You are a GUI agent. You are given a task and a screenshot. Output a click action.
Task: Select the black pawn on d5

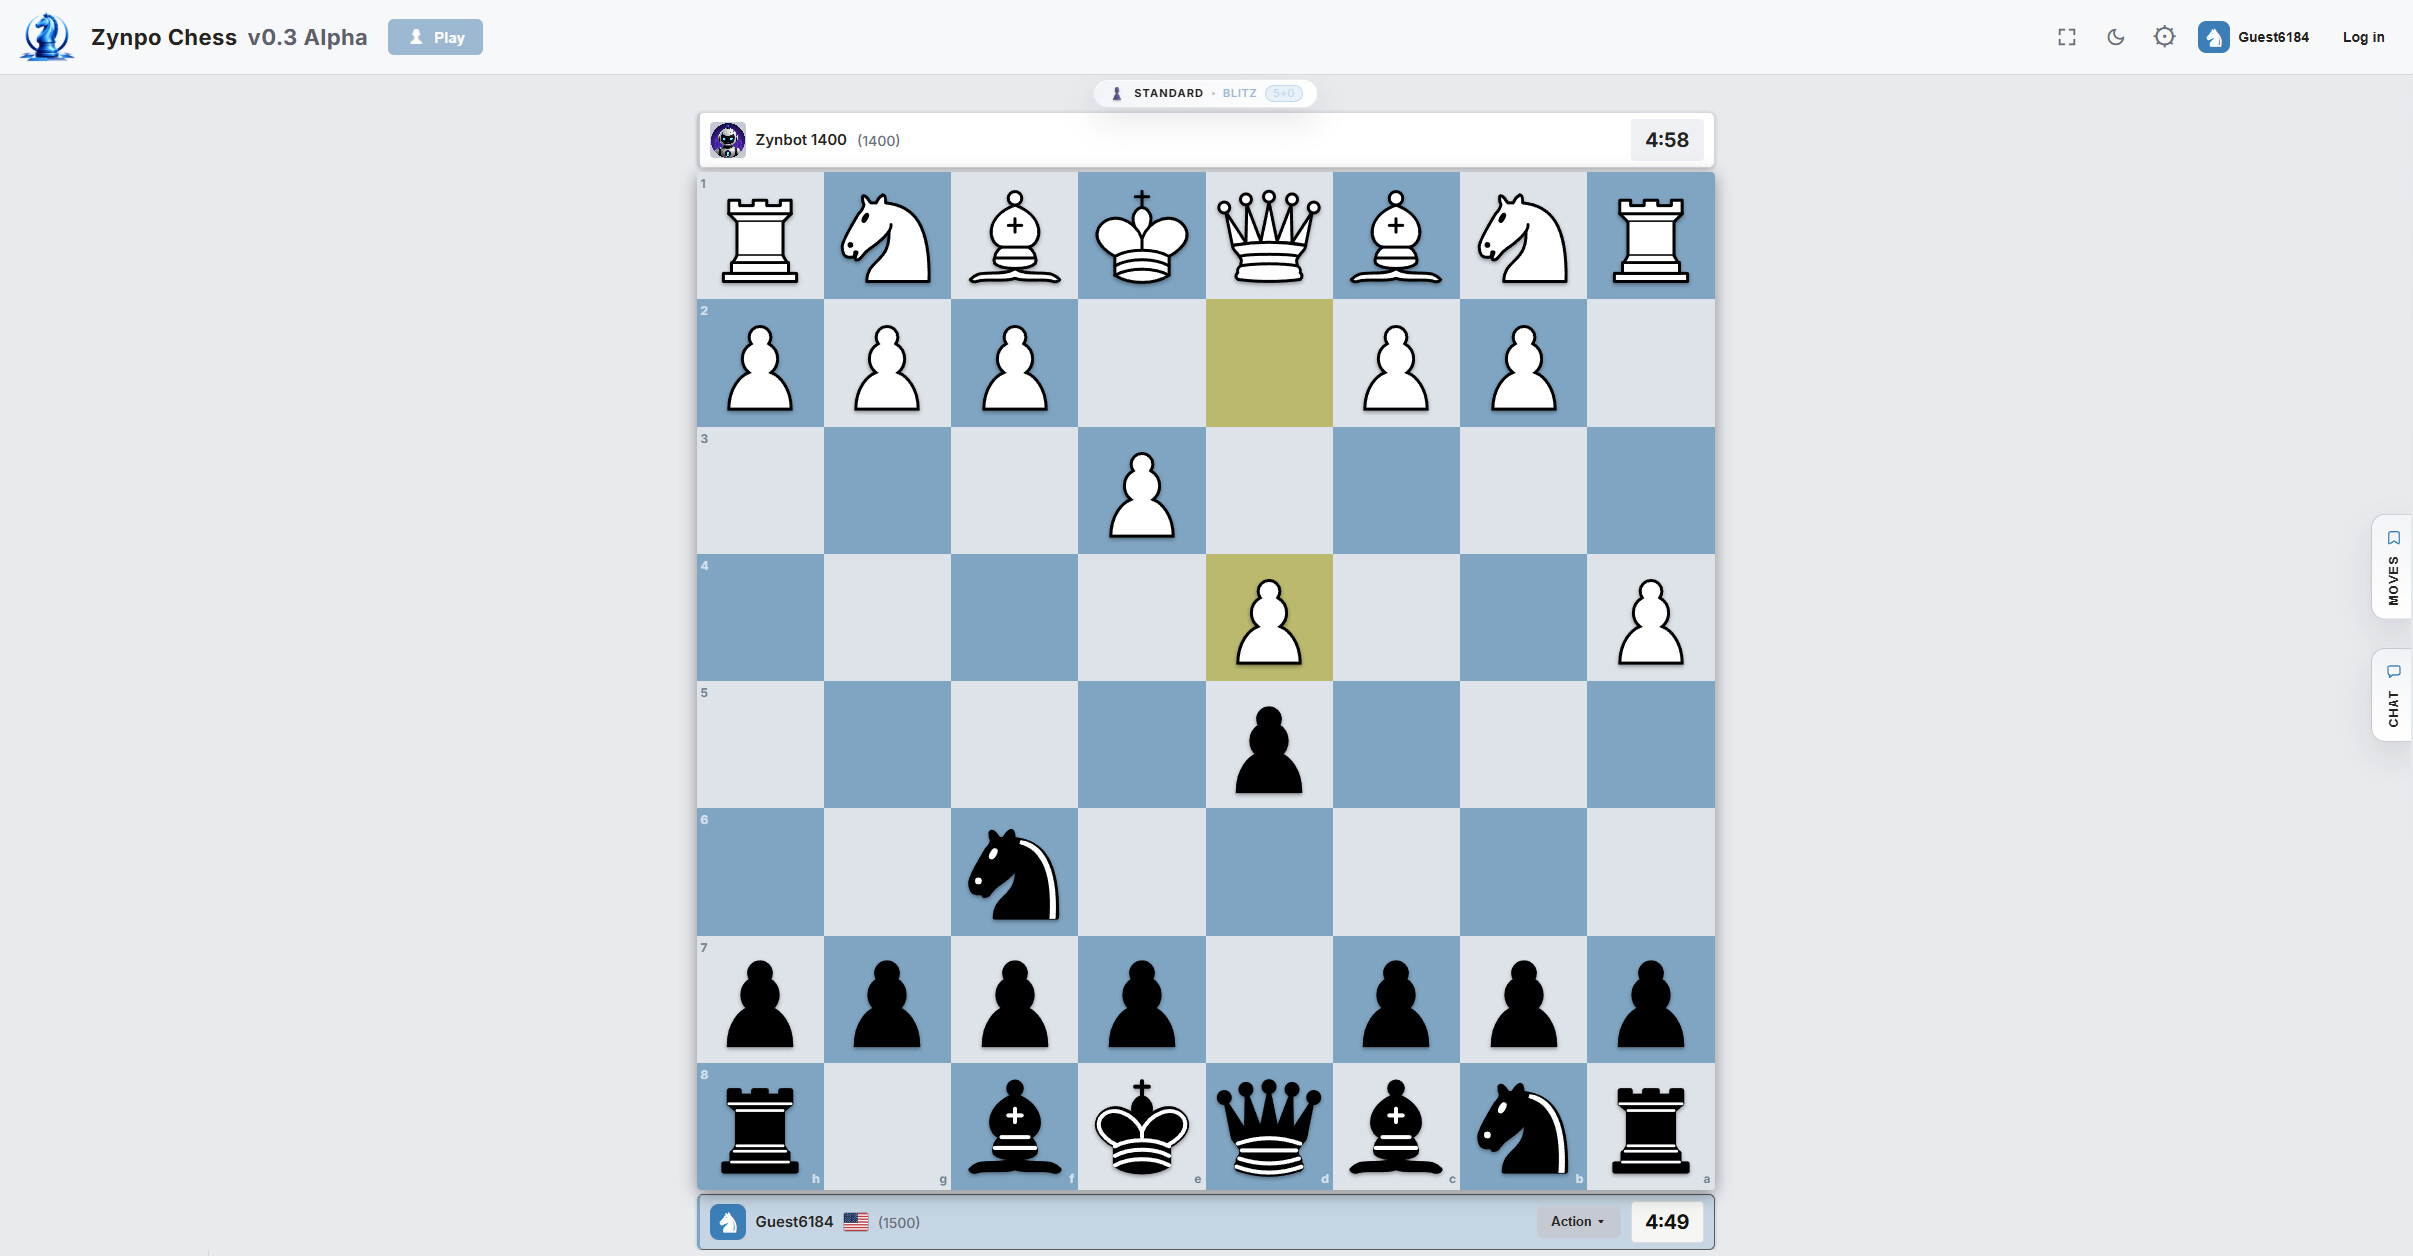tap(1269, 745)
